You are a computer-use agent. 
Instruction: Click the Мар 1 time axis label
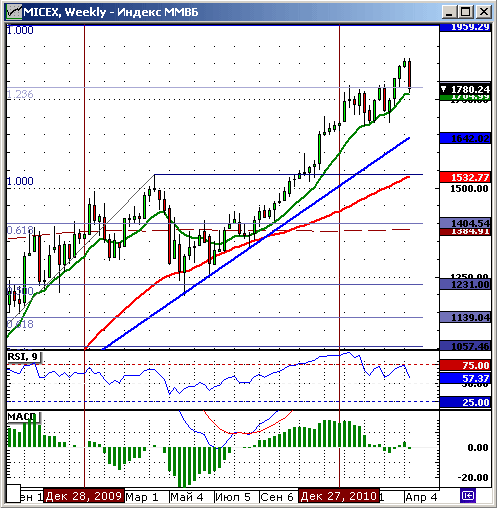[142, 497]
